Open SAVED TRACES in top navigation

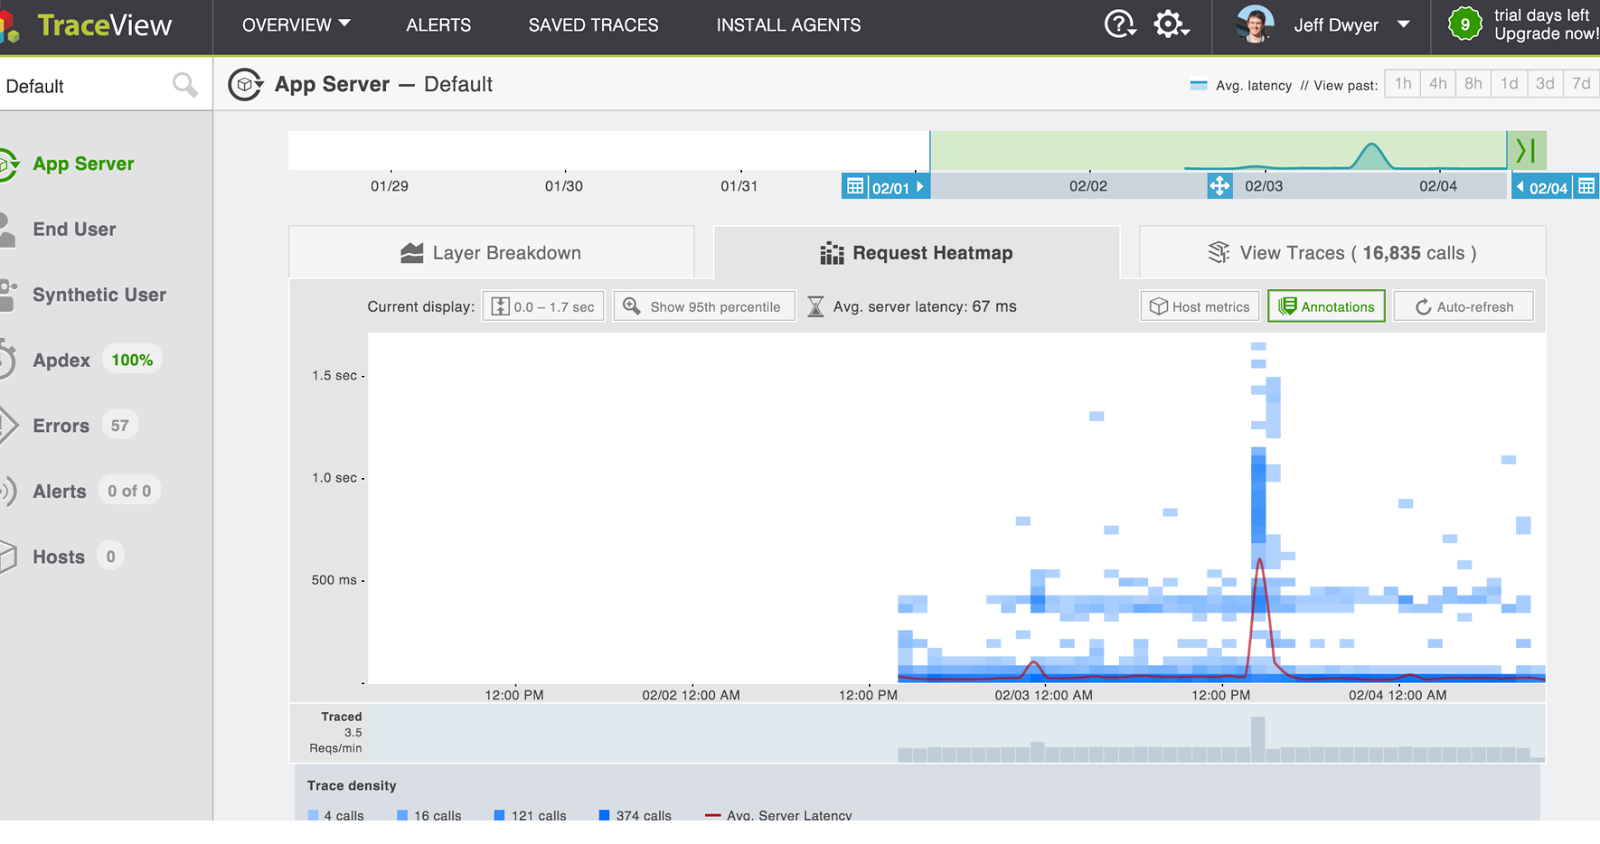(x=593, y=25)
